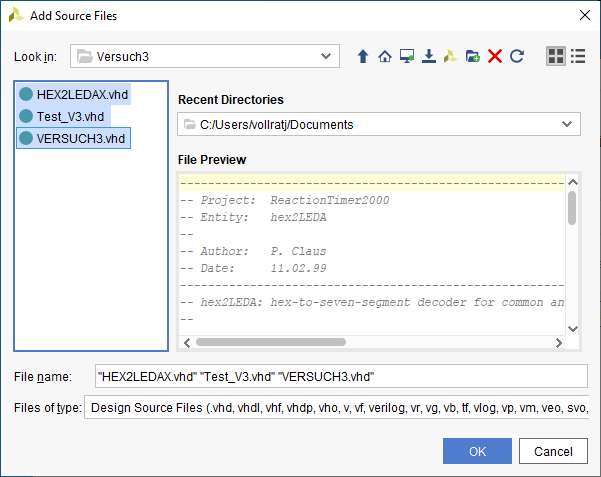Screen dimensions: 601x477
Task: Select HEX2LEDAX.vhd in the file list
Action: (82, 94)
